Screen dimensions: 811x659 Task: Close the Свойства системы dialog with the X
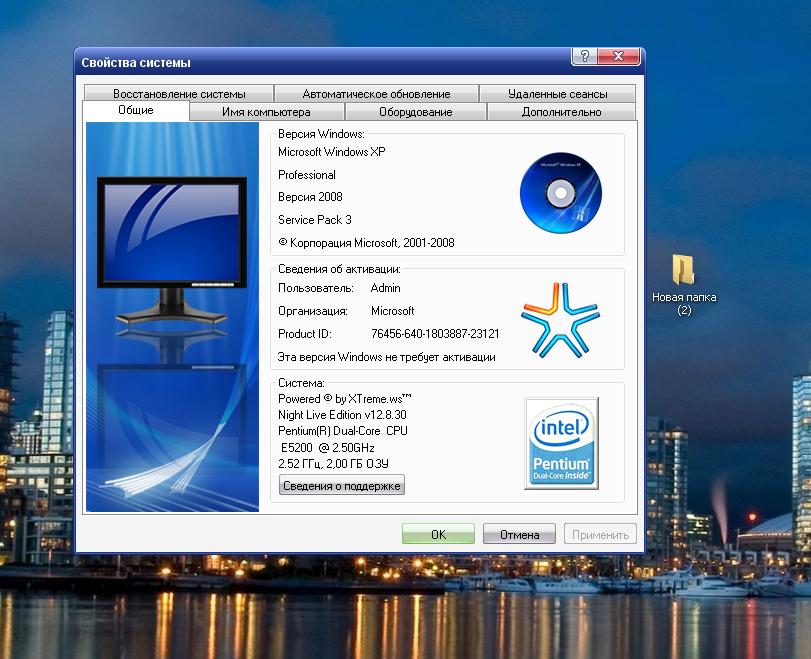[x=619, y=57]
